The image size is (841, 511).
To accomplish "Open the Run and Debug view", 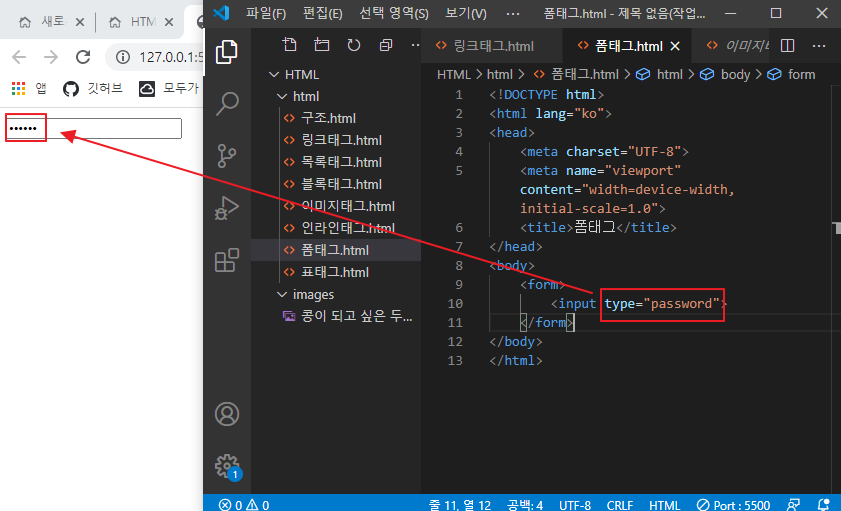I will pos(226,208).
